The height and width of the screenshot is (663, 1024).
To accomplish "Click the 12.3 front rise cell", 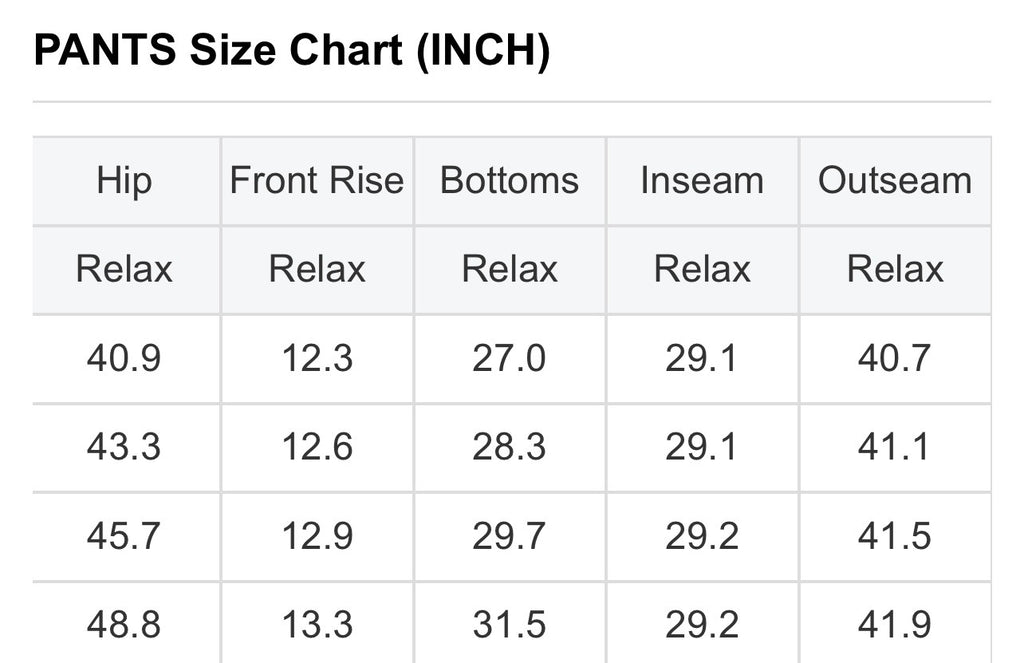I will 317,358.
